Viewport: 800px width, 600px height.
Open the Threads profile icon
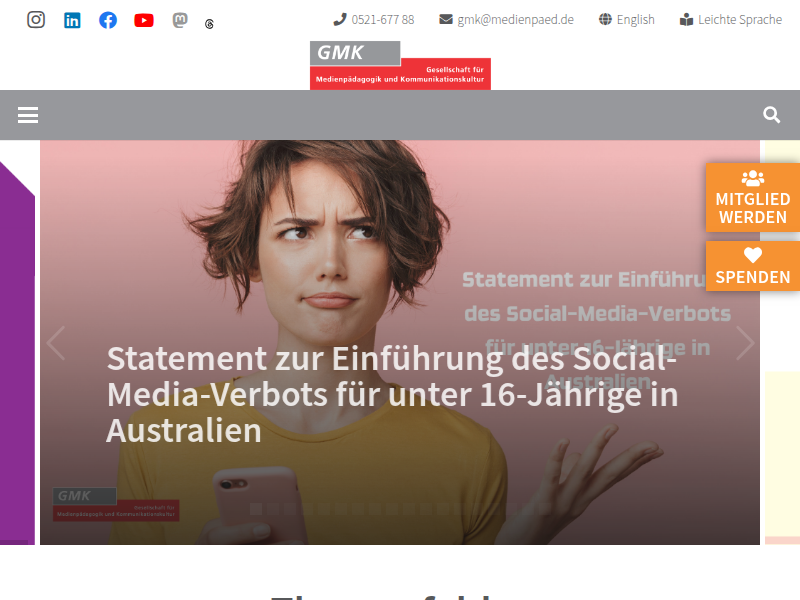click(x=209, y=24)
